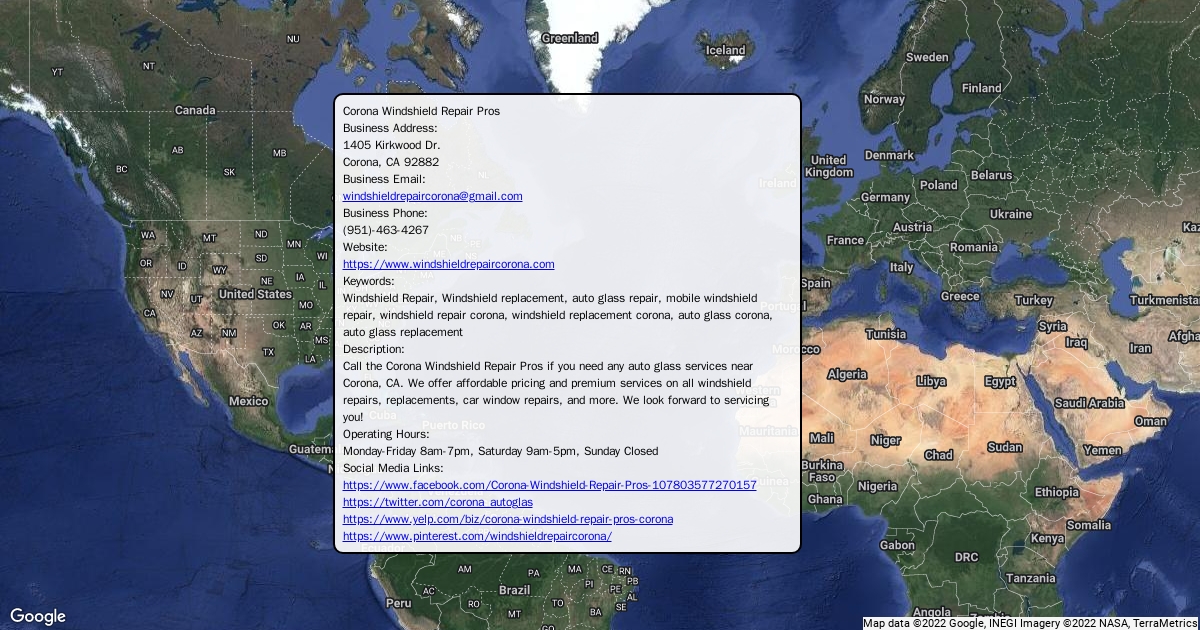This screenshot has width=1200, height=630.
Task: Click the business phone number (951)-463-4267
Action: (x=385, y=230)
